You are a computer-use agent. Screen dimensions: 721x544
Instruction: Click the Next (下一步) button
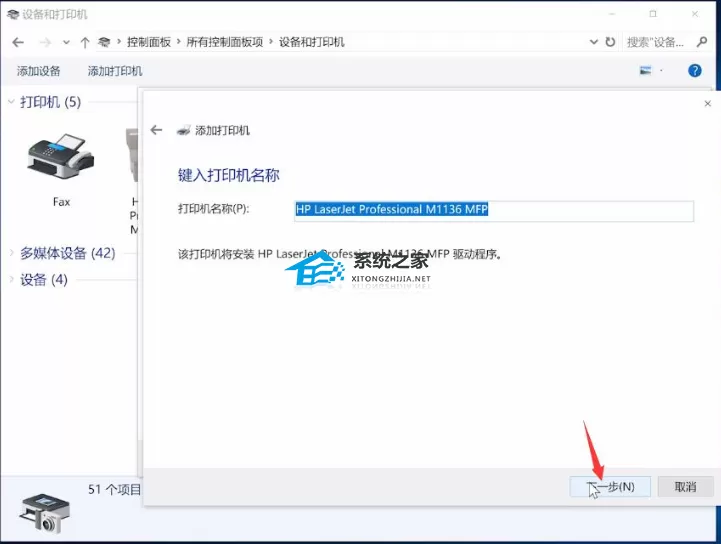pyautogui.click(x=610, y=487)
